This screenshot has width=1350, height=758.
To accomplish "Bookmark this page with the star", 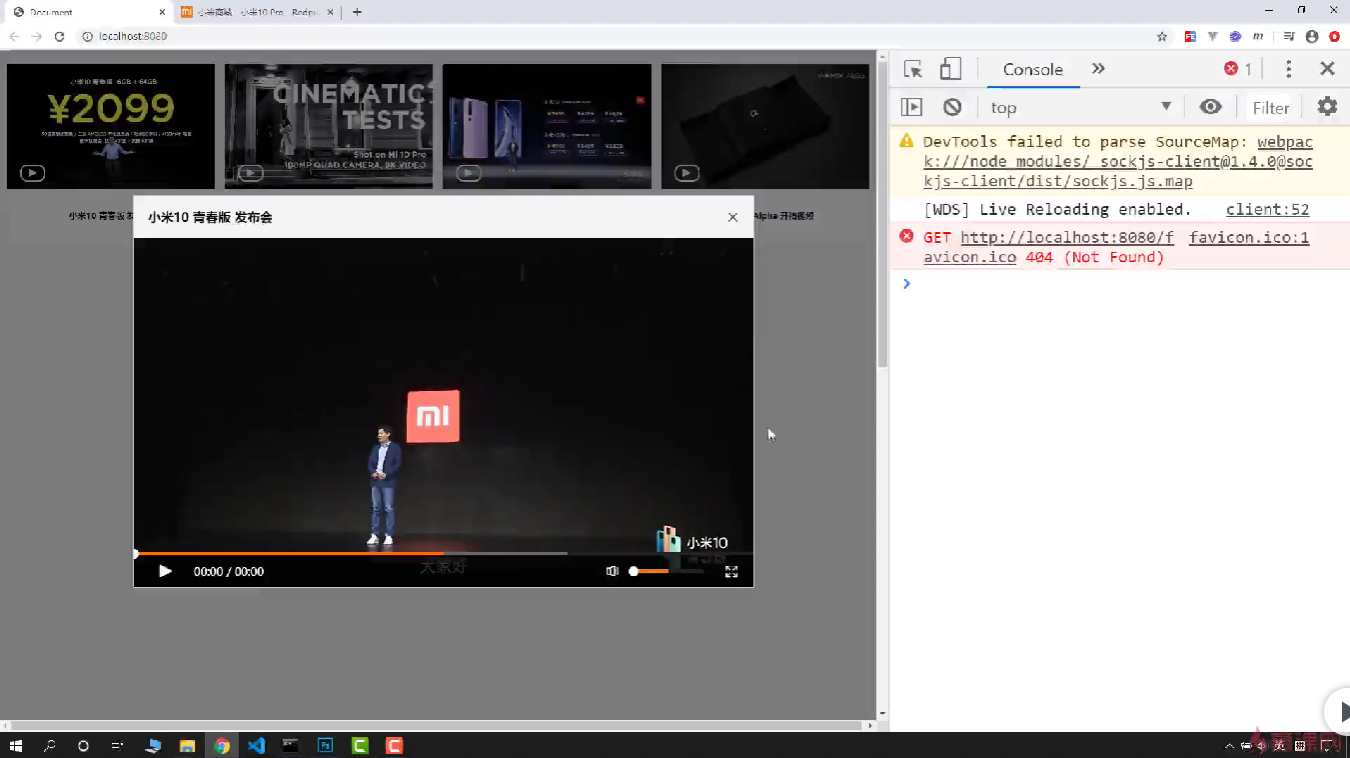I will (x=1162, y=36).
